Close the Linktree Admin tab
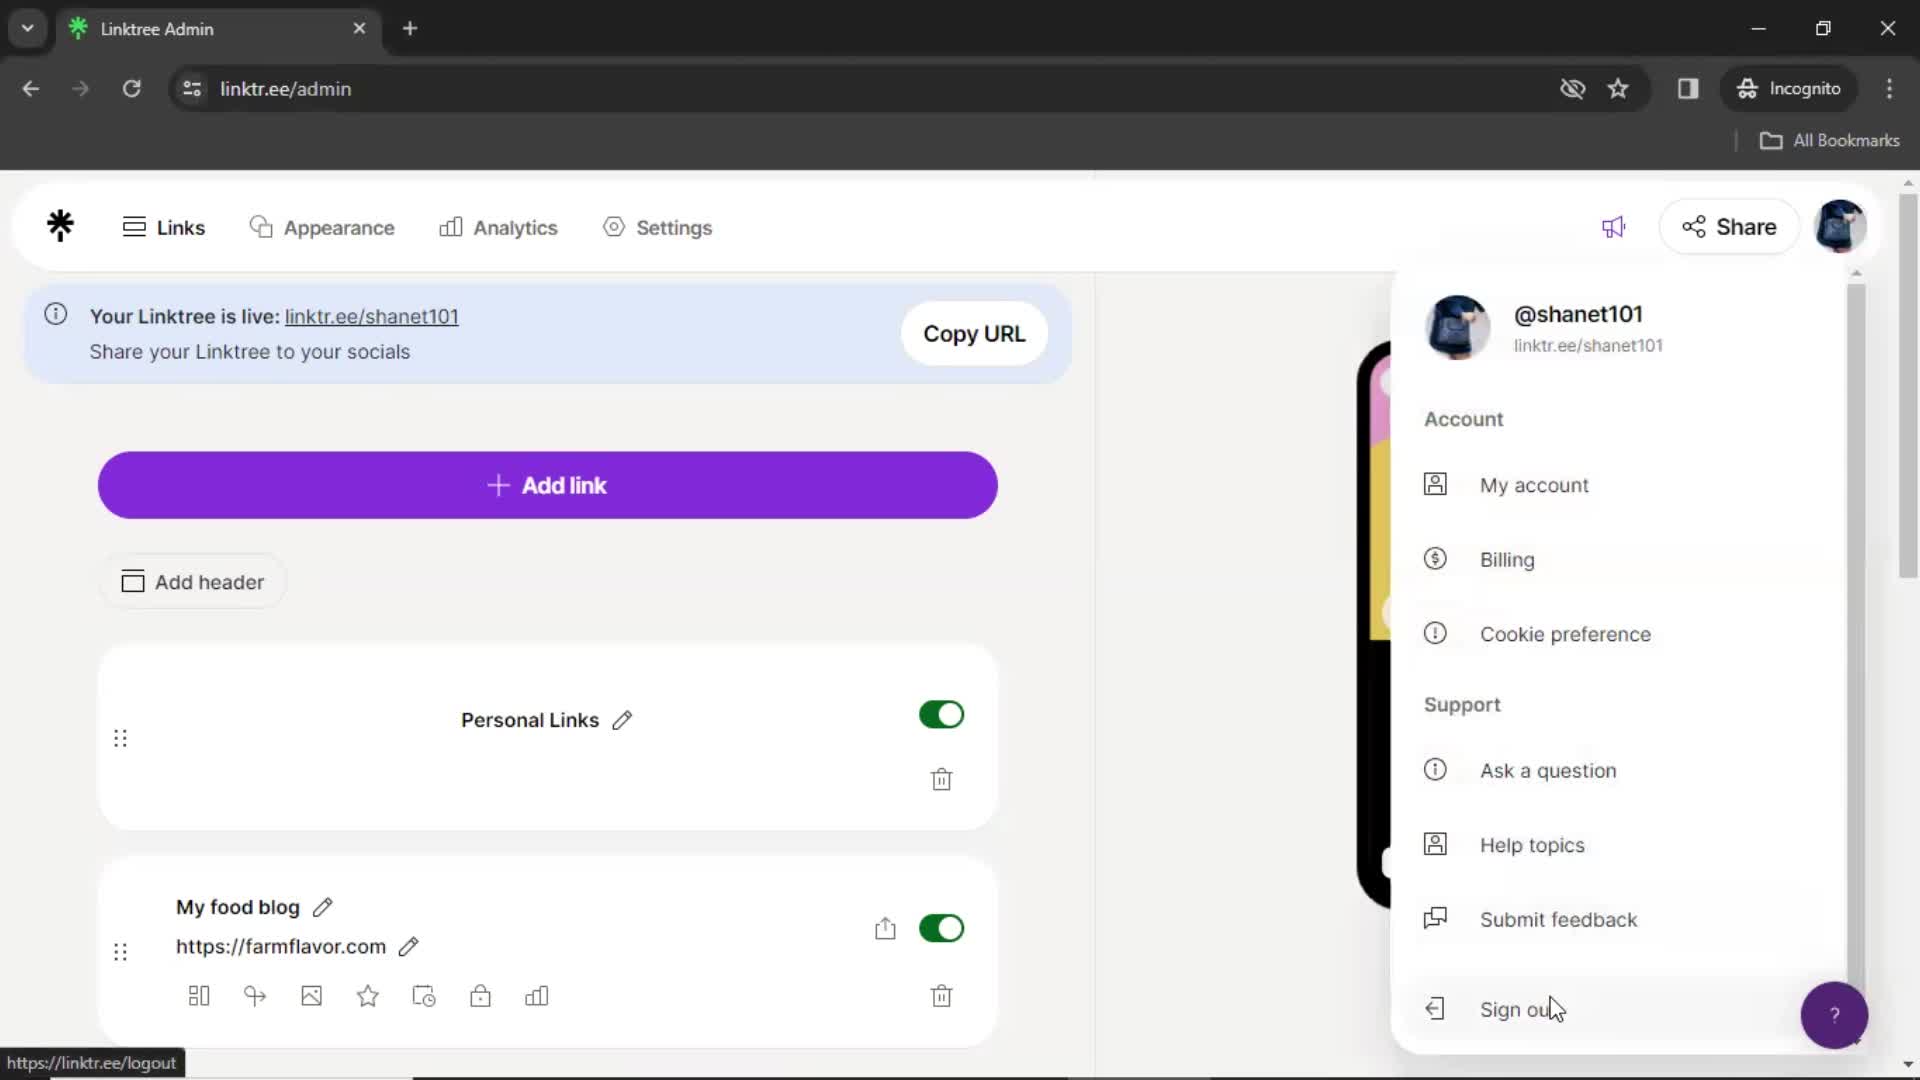 coord(359,28)
